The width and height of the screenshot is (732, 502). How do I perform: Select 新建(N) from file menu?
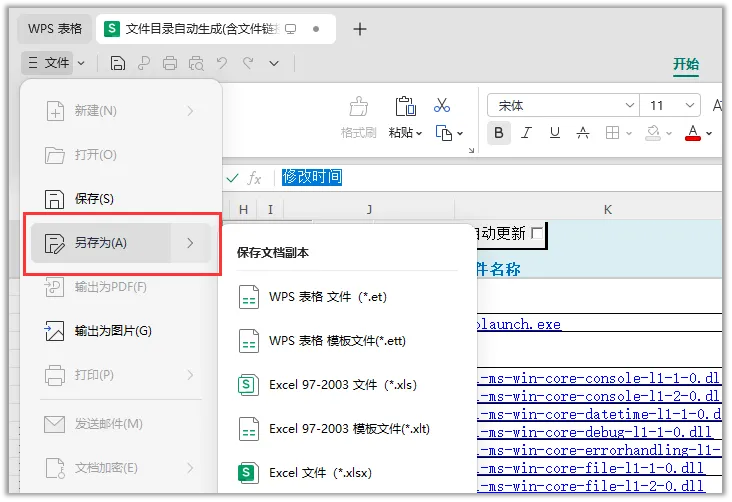tap(120, 111)
